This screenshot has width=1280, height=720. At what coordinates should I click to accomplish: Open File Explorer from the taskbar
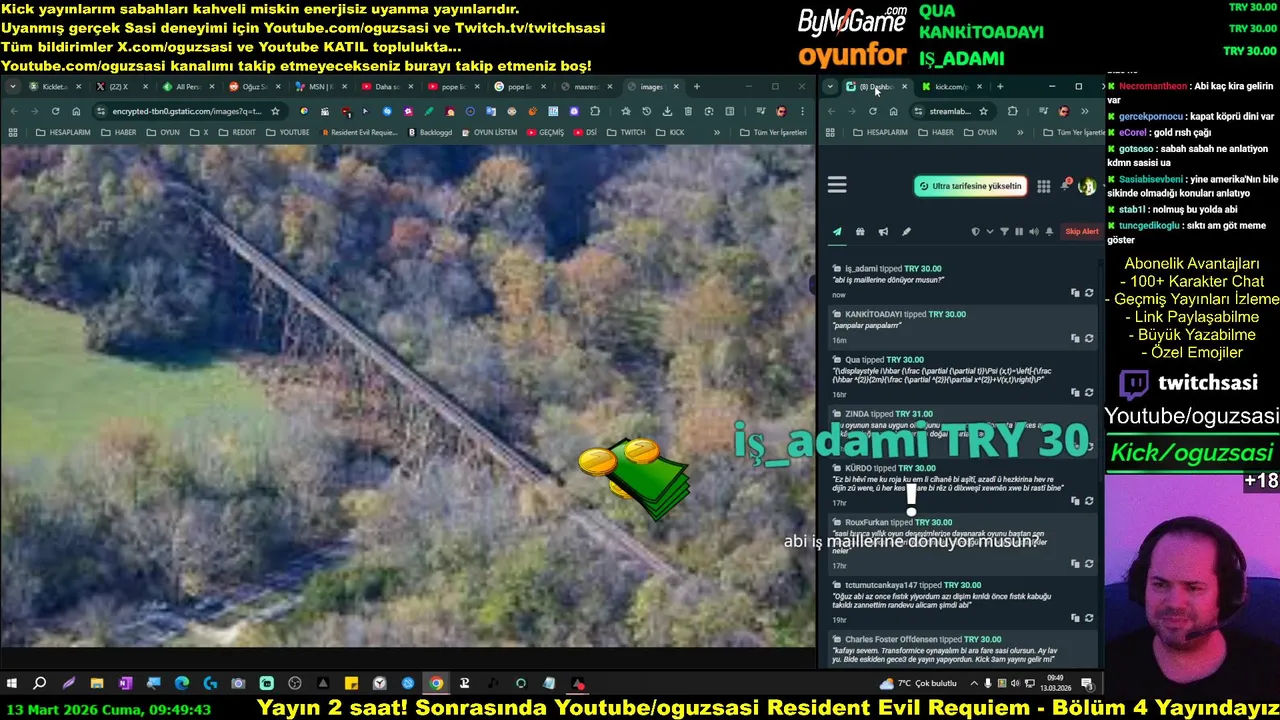point(96,684)
